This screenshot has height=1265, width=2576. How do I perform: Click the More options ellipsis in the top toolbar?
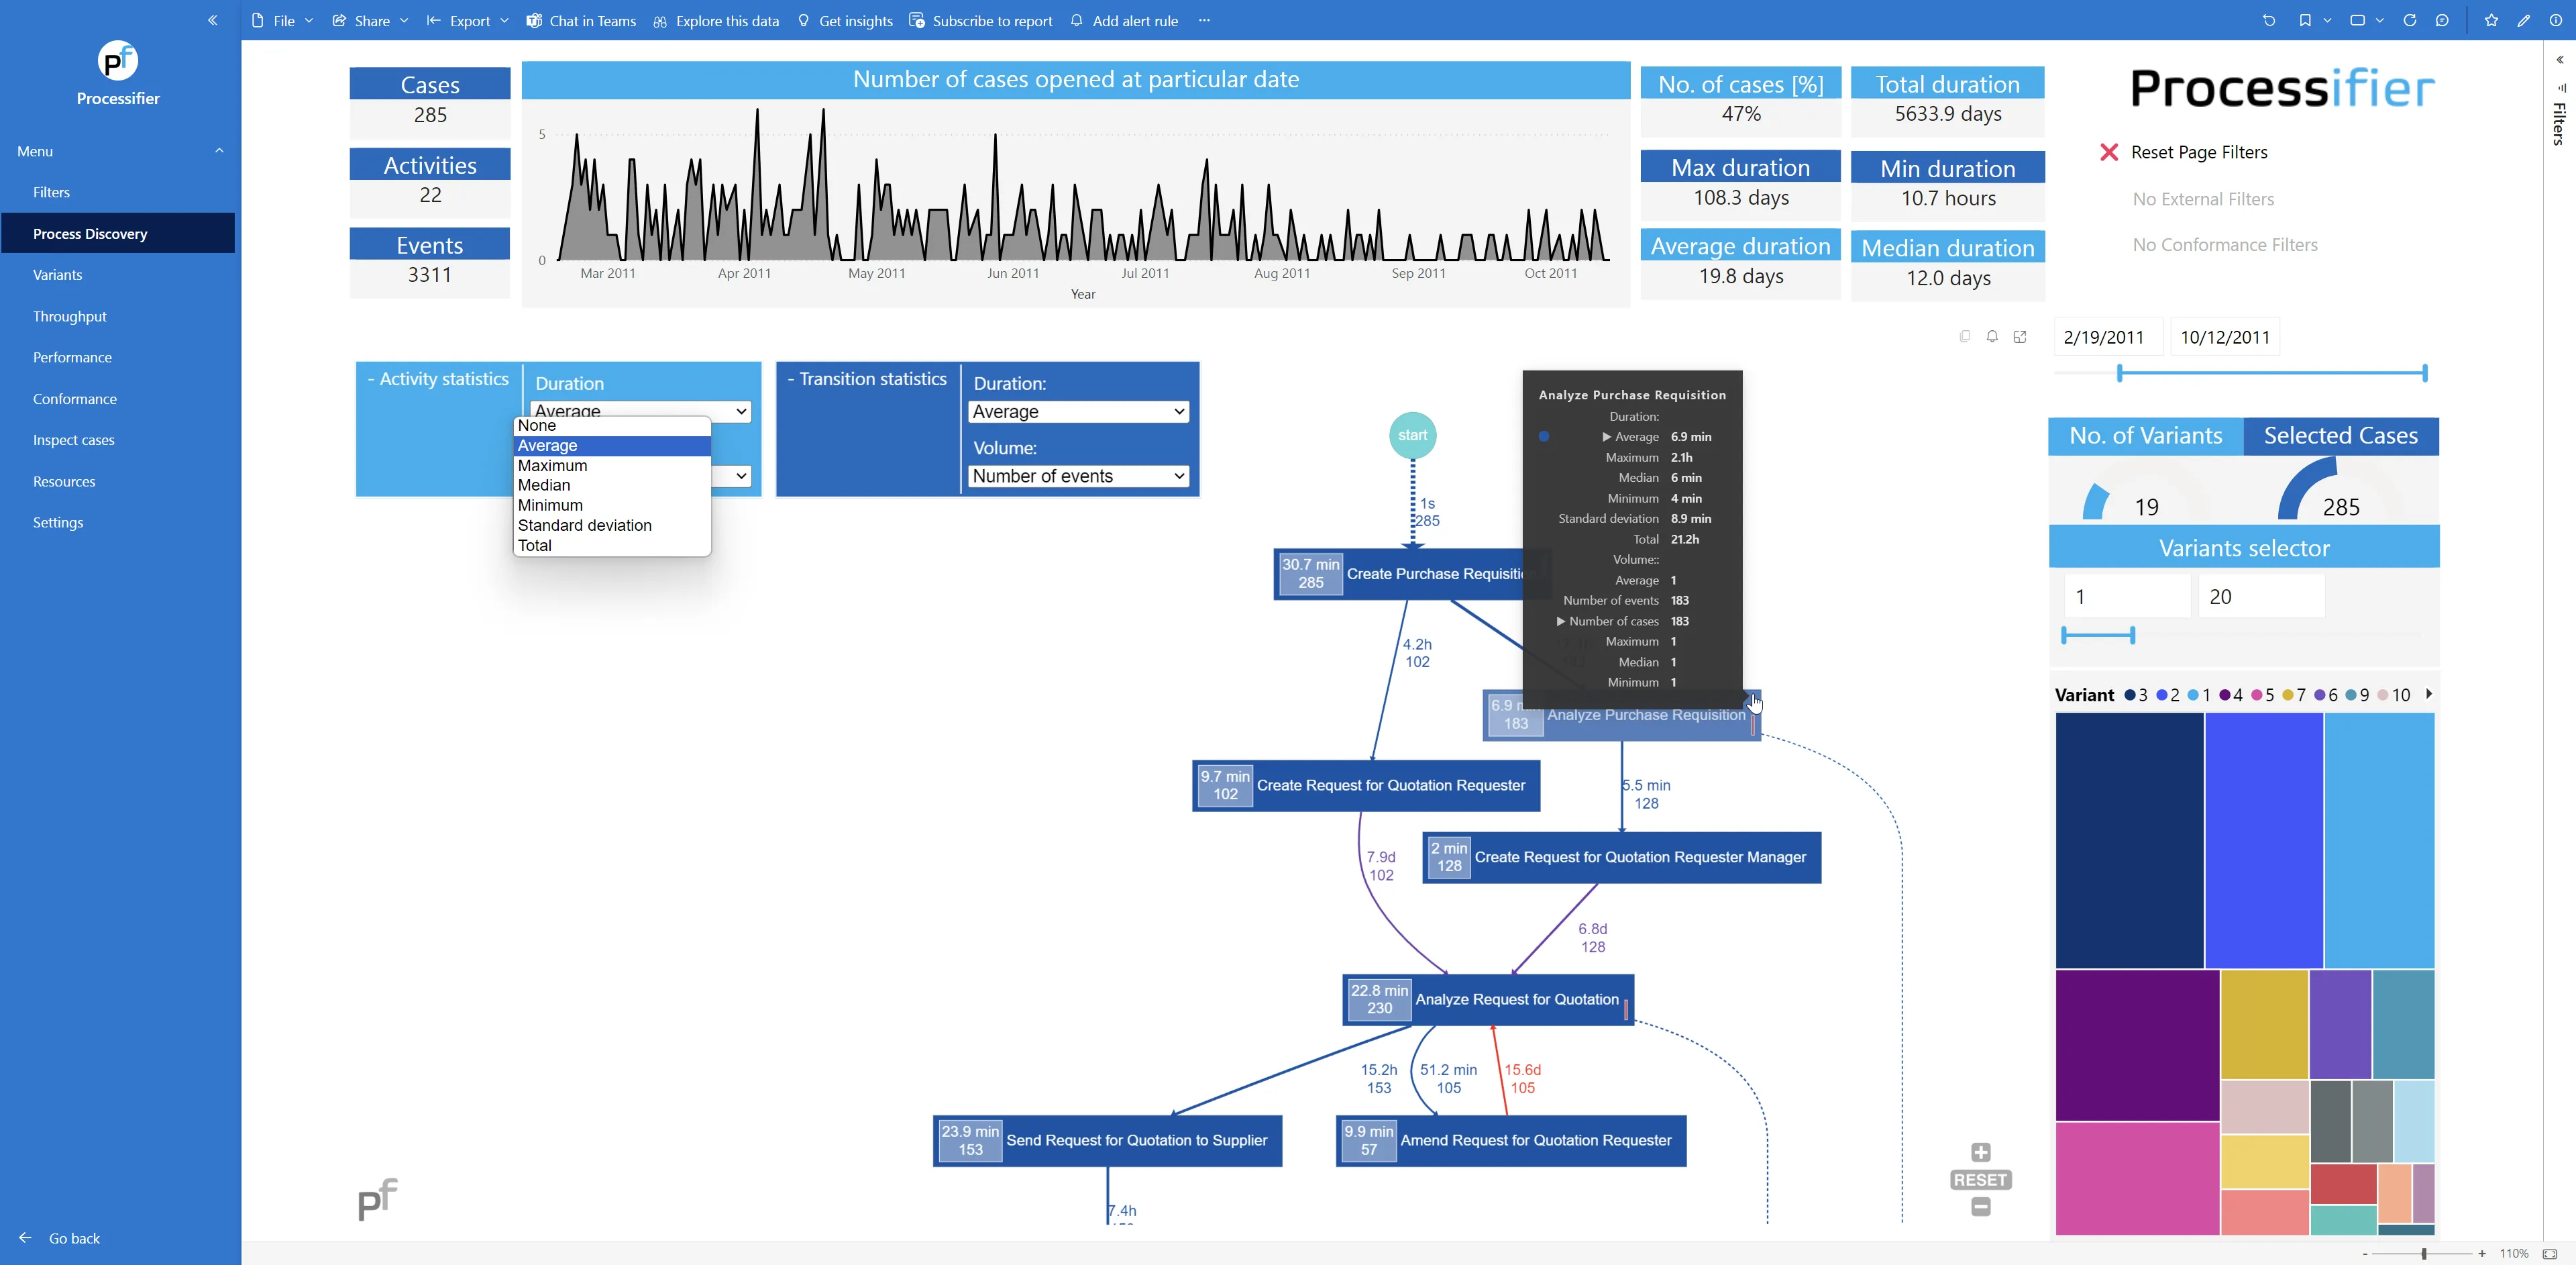(1204, 20)
